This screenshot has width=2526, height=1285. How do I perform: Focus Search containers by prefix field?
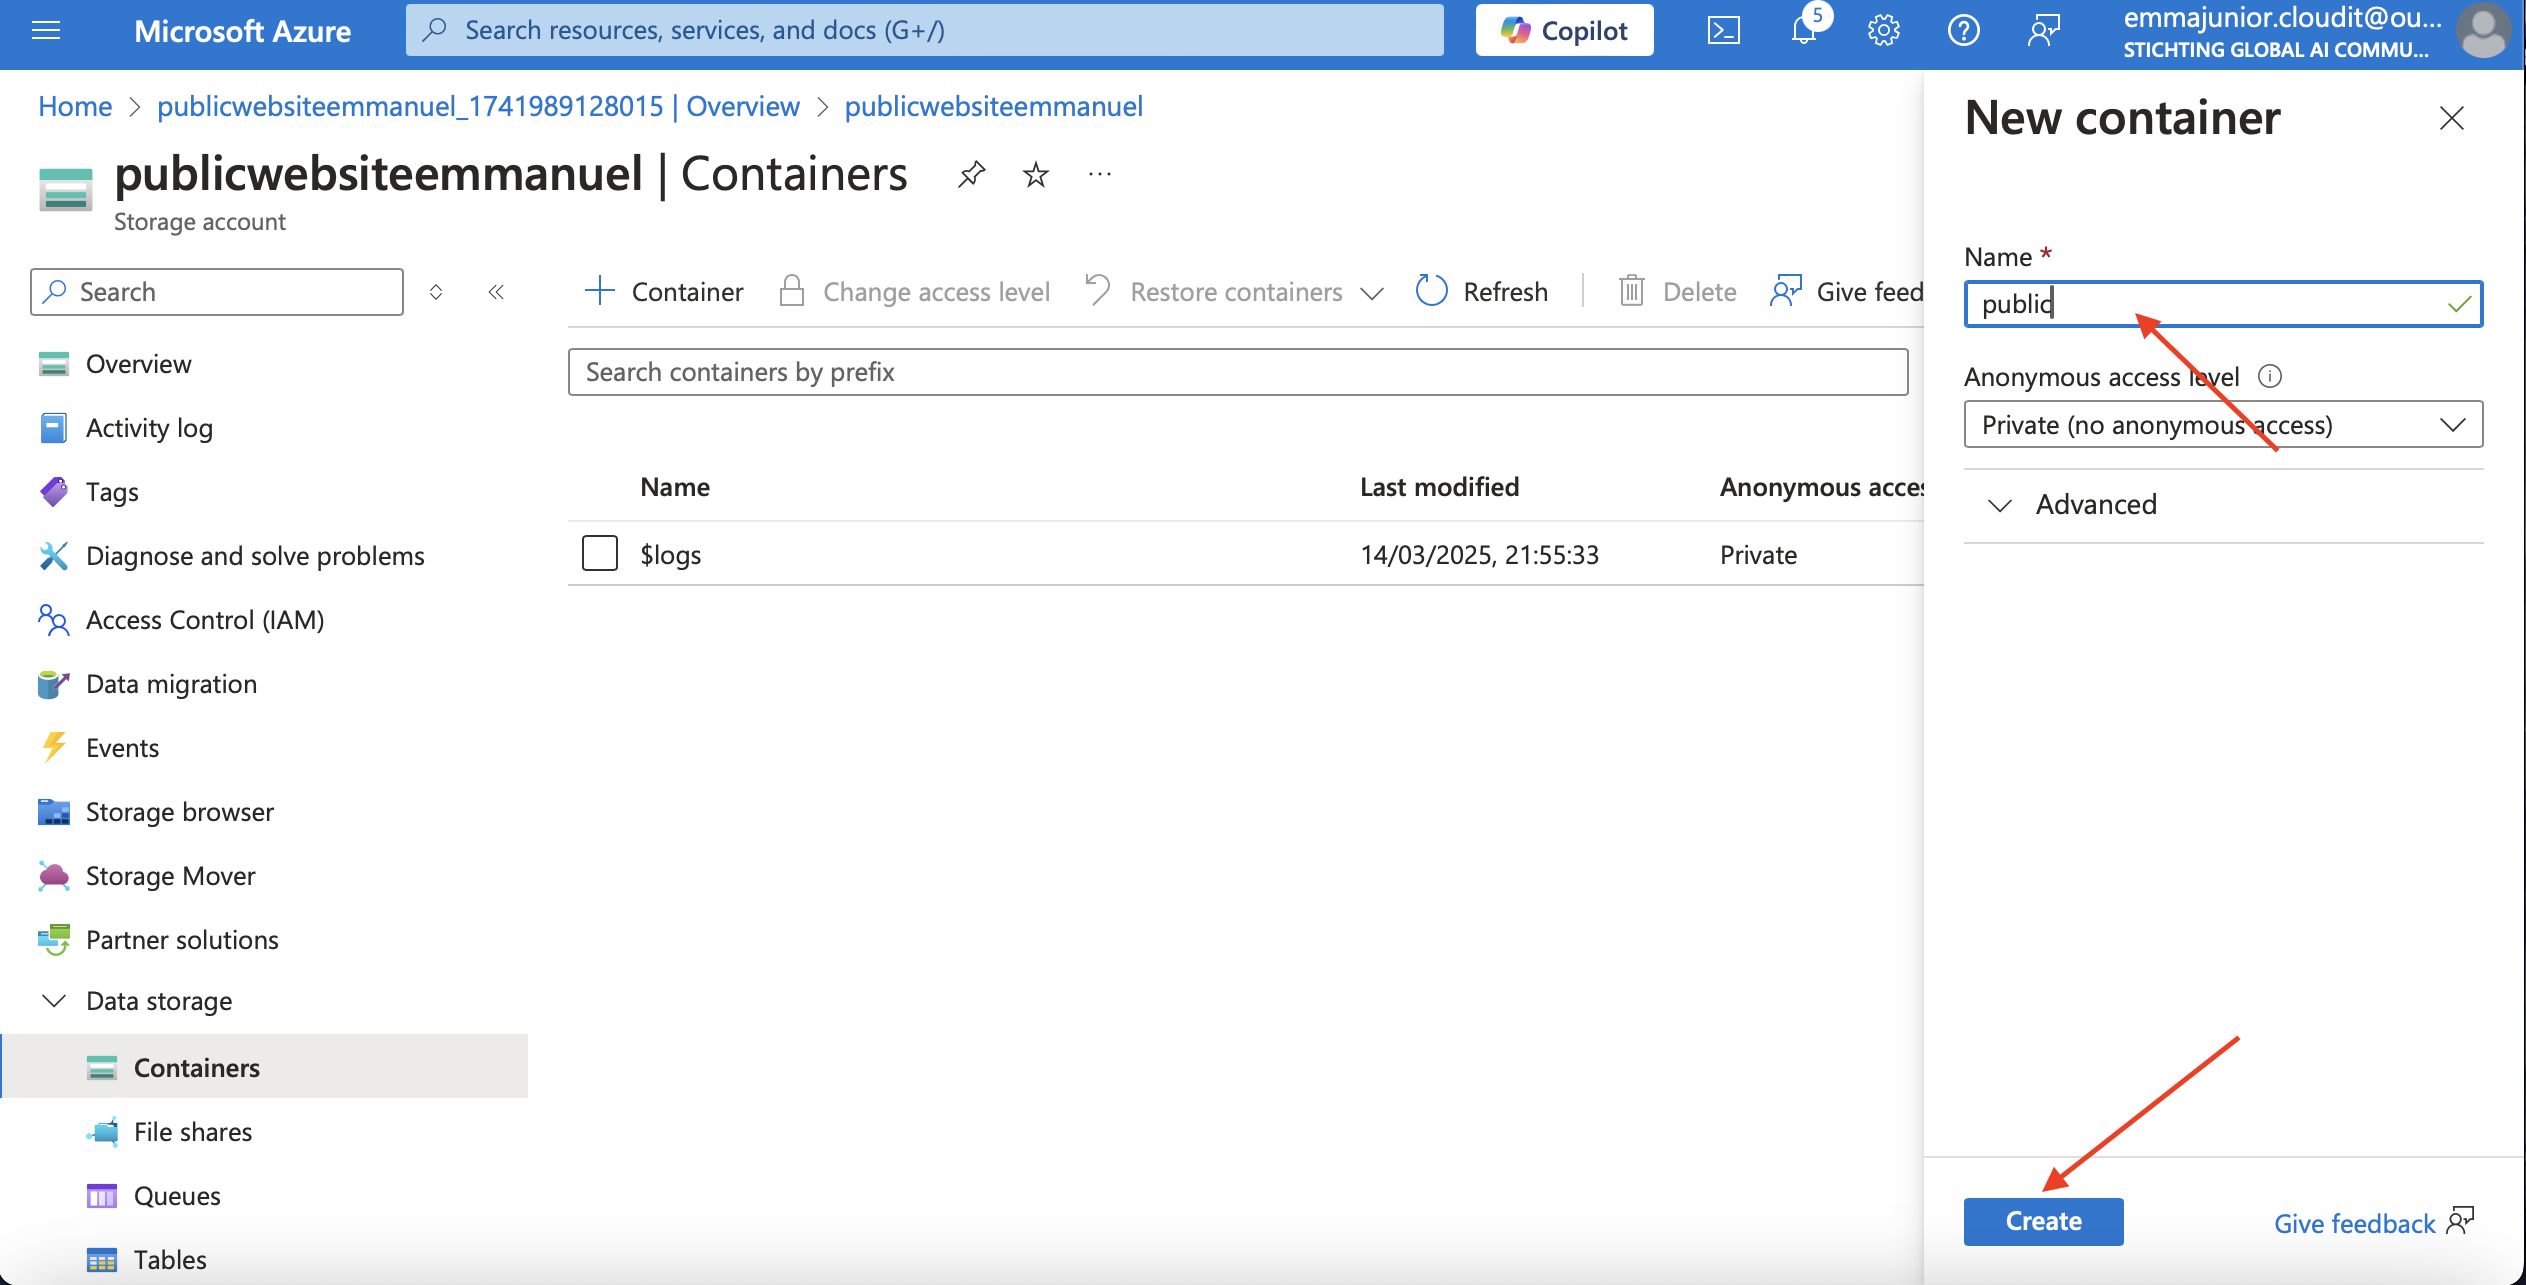[x=1238, y=372]
